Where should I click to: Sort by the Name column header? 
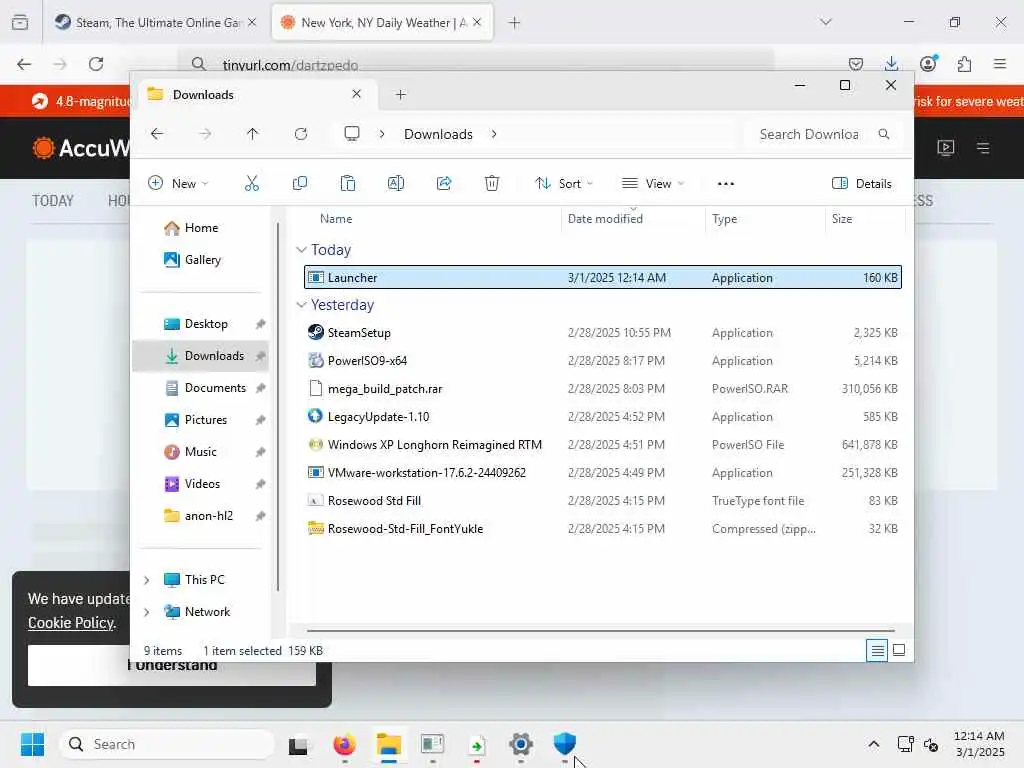pyautogui.click(x=431, y=219)
